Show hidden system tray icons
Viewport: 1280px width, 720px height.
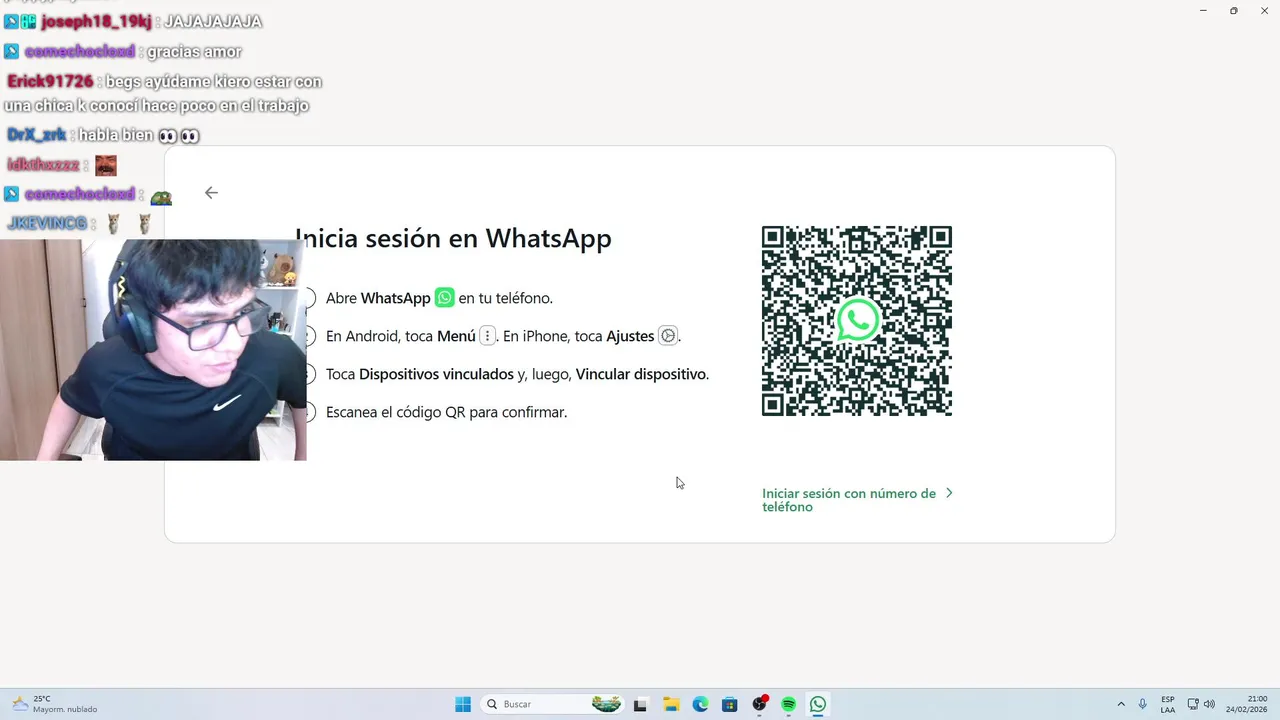[1121, 704]
